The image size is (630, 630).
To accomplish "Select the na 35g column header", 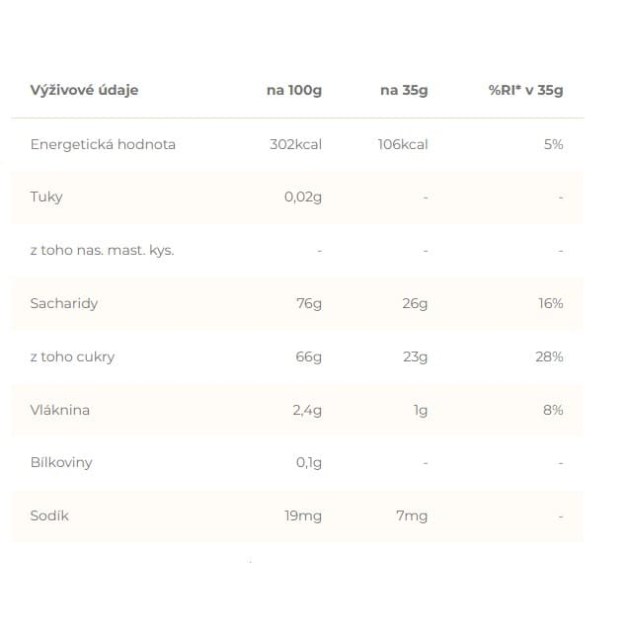I will (x=404, y=90).
